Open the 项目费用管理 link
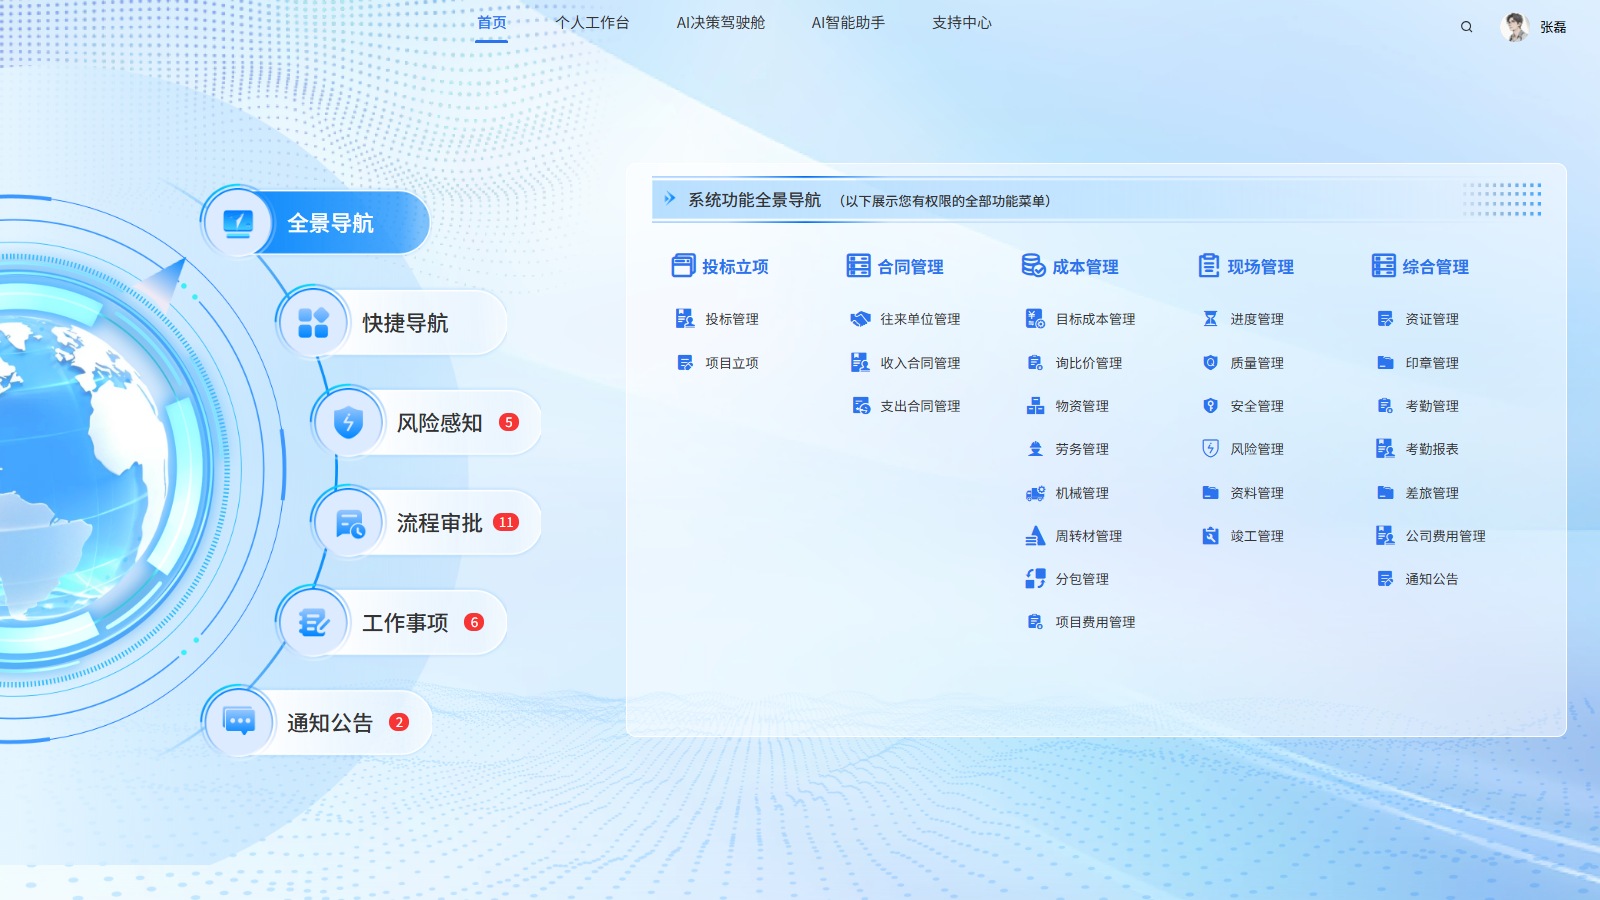Image resolution: width=1600 pixels, height=900 pixels. tap(1095, 622)
